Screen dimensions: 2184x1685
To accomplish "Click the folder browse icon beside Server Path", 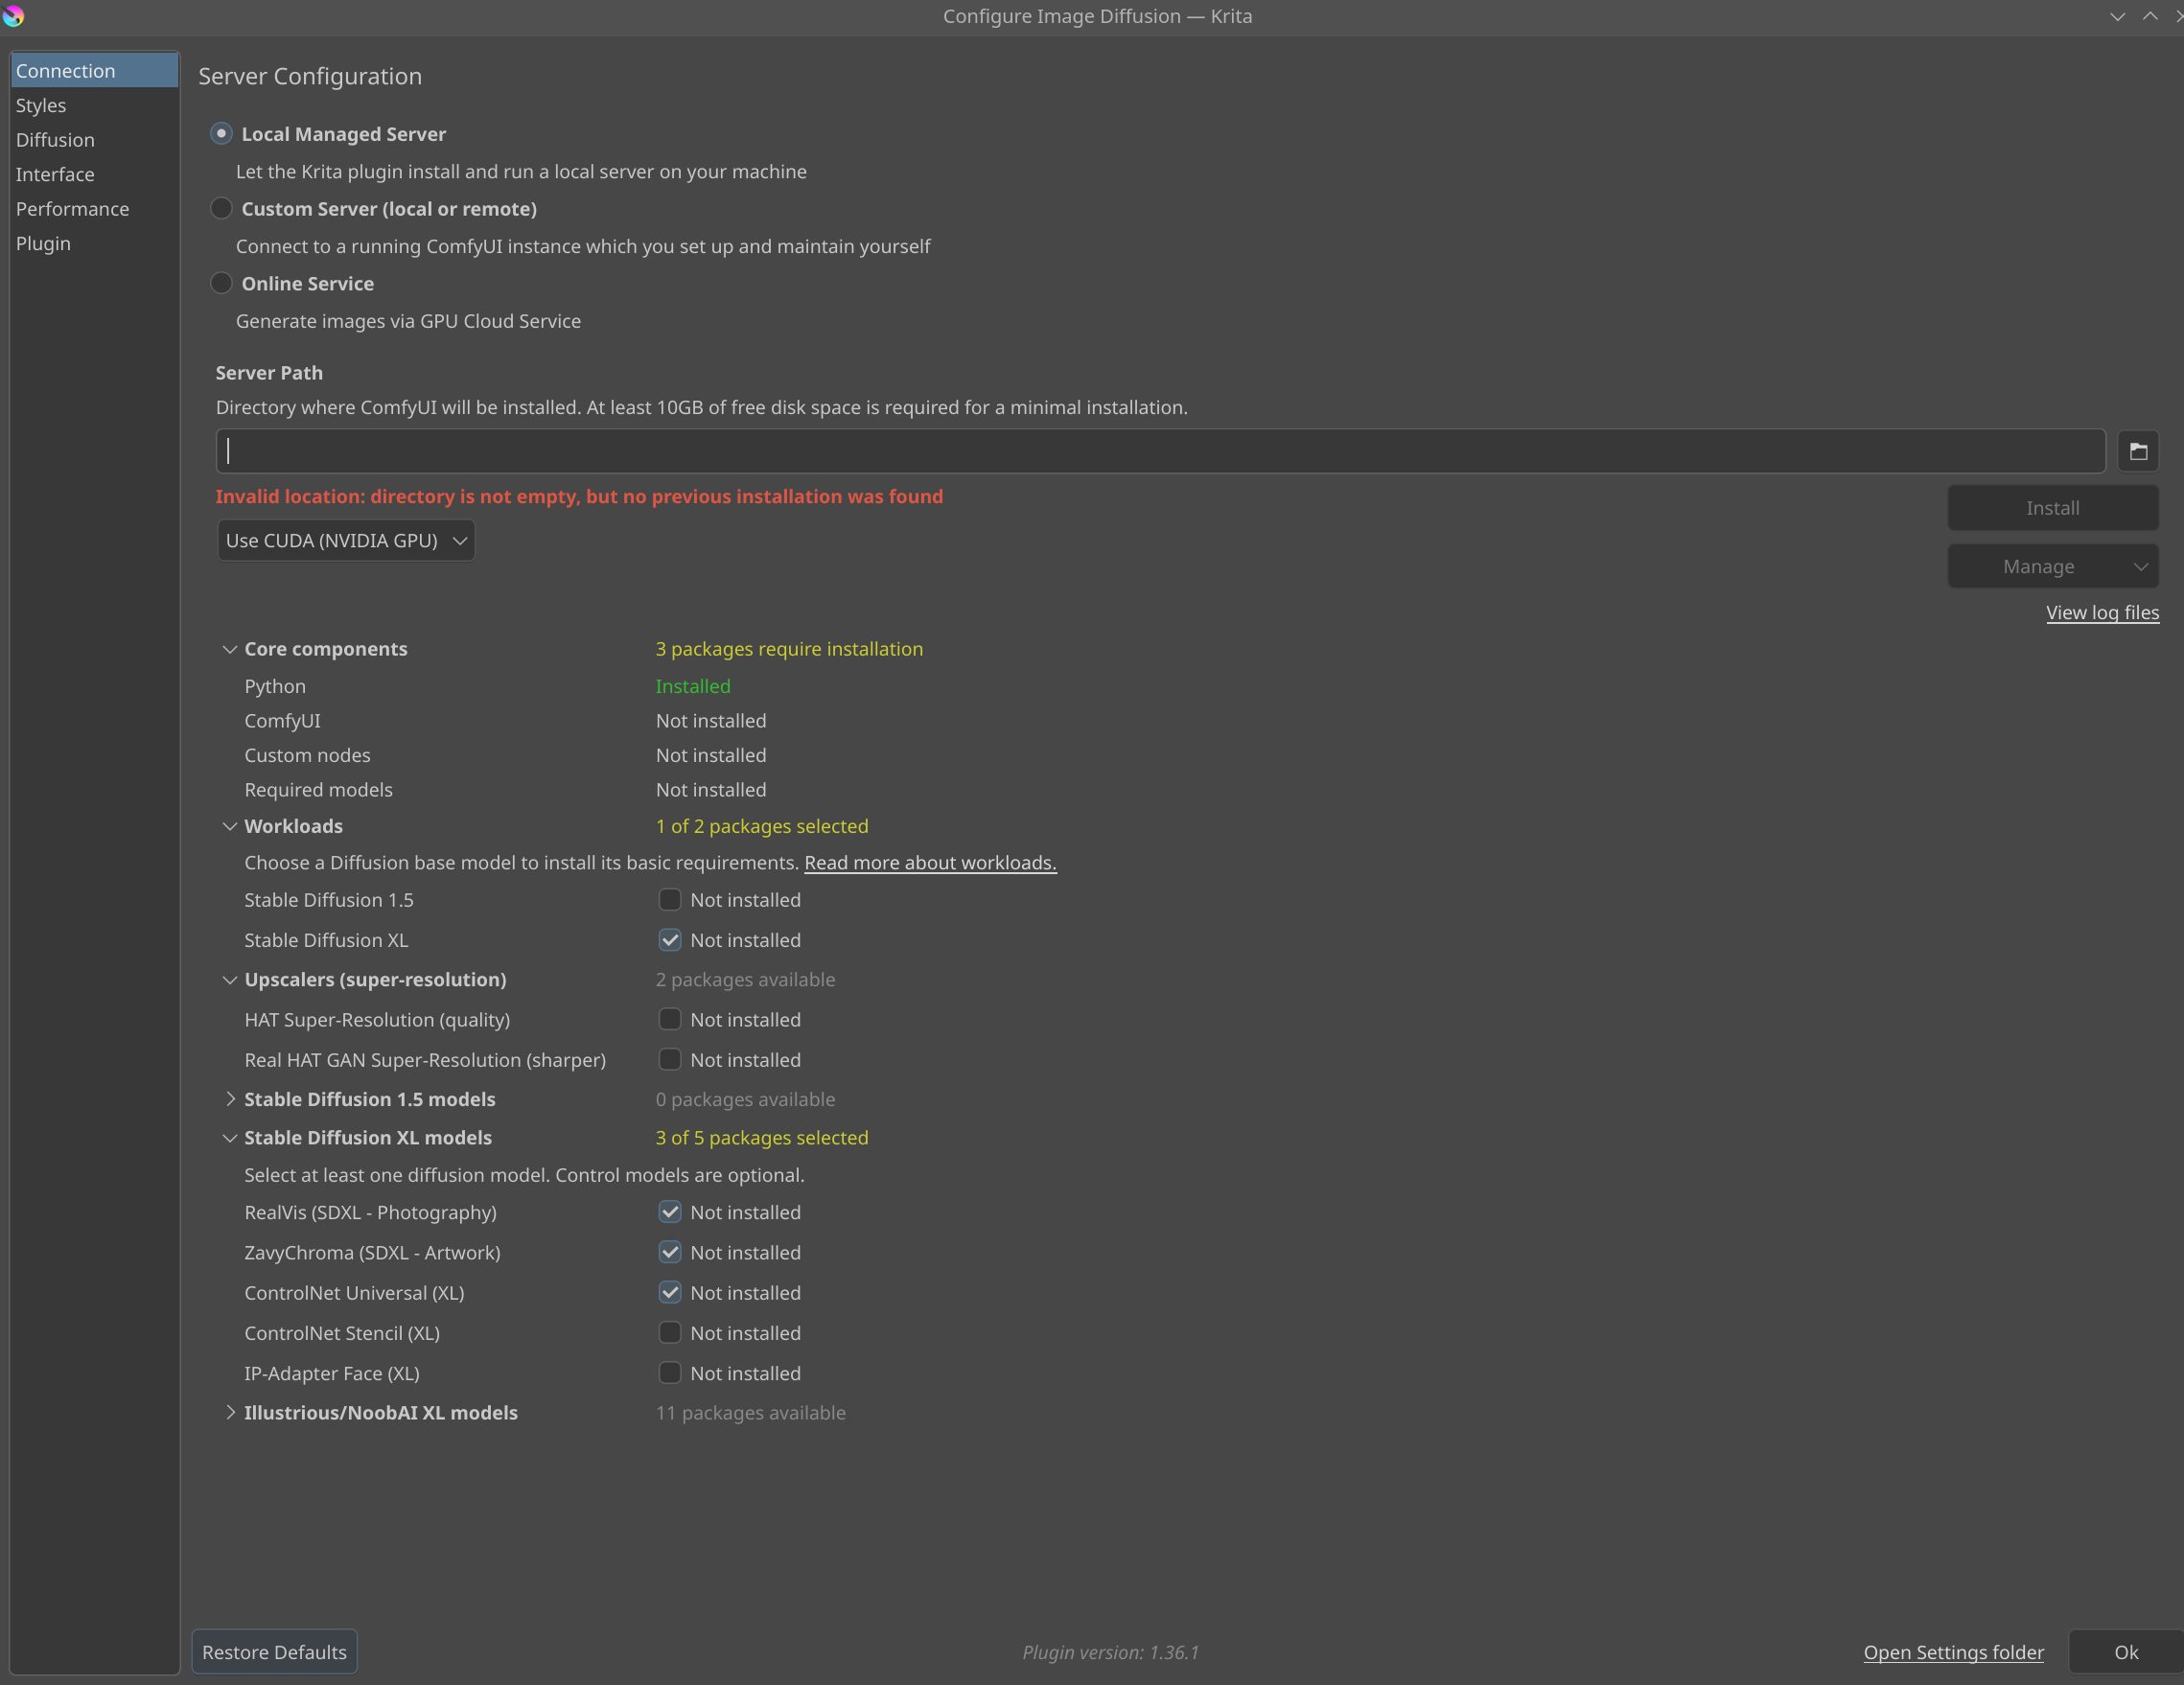I will (2138, 451).
